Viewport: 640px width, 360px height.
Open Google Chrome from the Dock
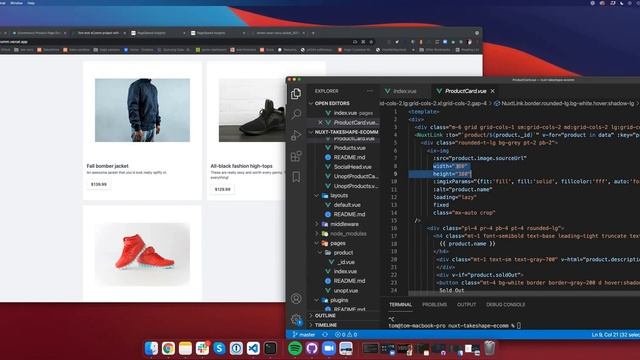coord(168,349)
